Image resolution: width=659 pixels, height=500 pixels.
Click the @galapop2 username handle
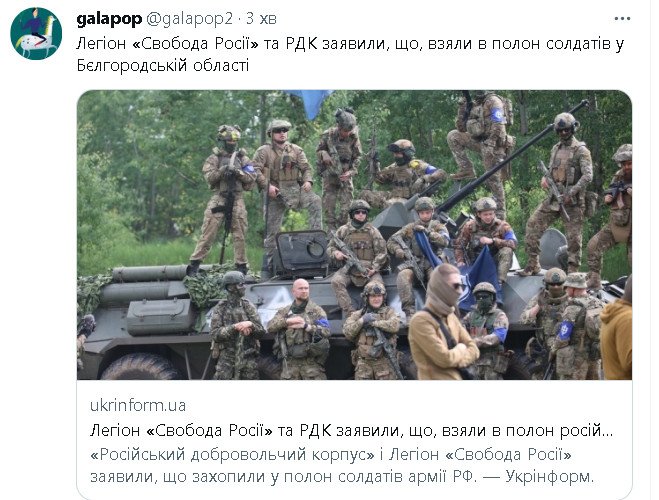[189, 19]
